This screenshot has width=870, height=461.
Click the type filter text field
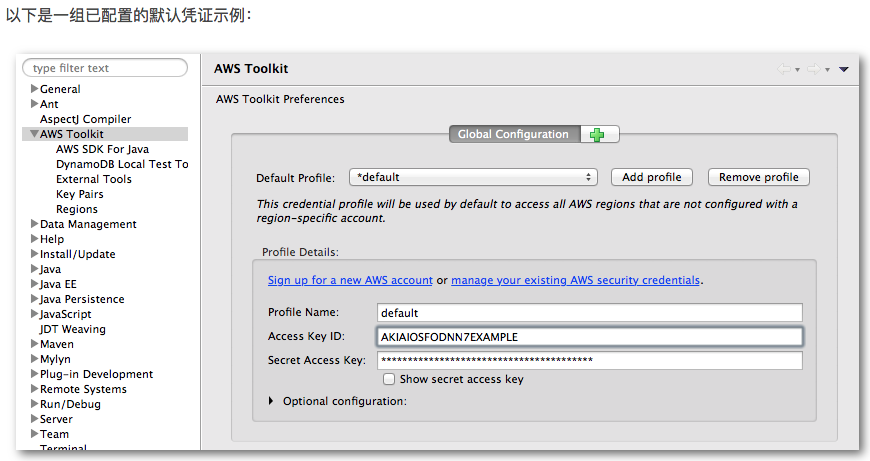105,68
